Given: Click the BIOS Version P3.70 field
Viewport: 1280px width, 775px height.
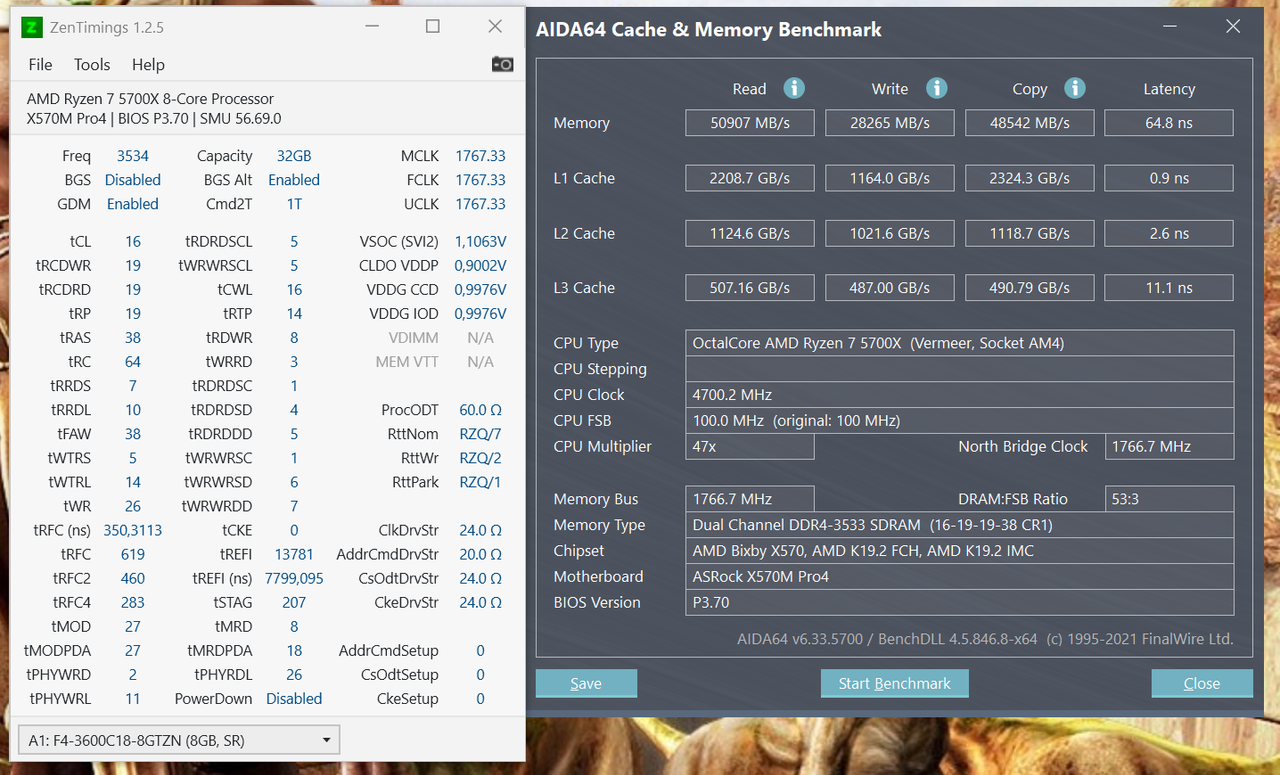Looking at the screenshot, I should pyautogui.click(x=959, y=603).
